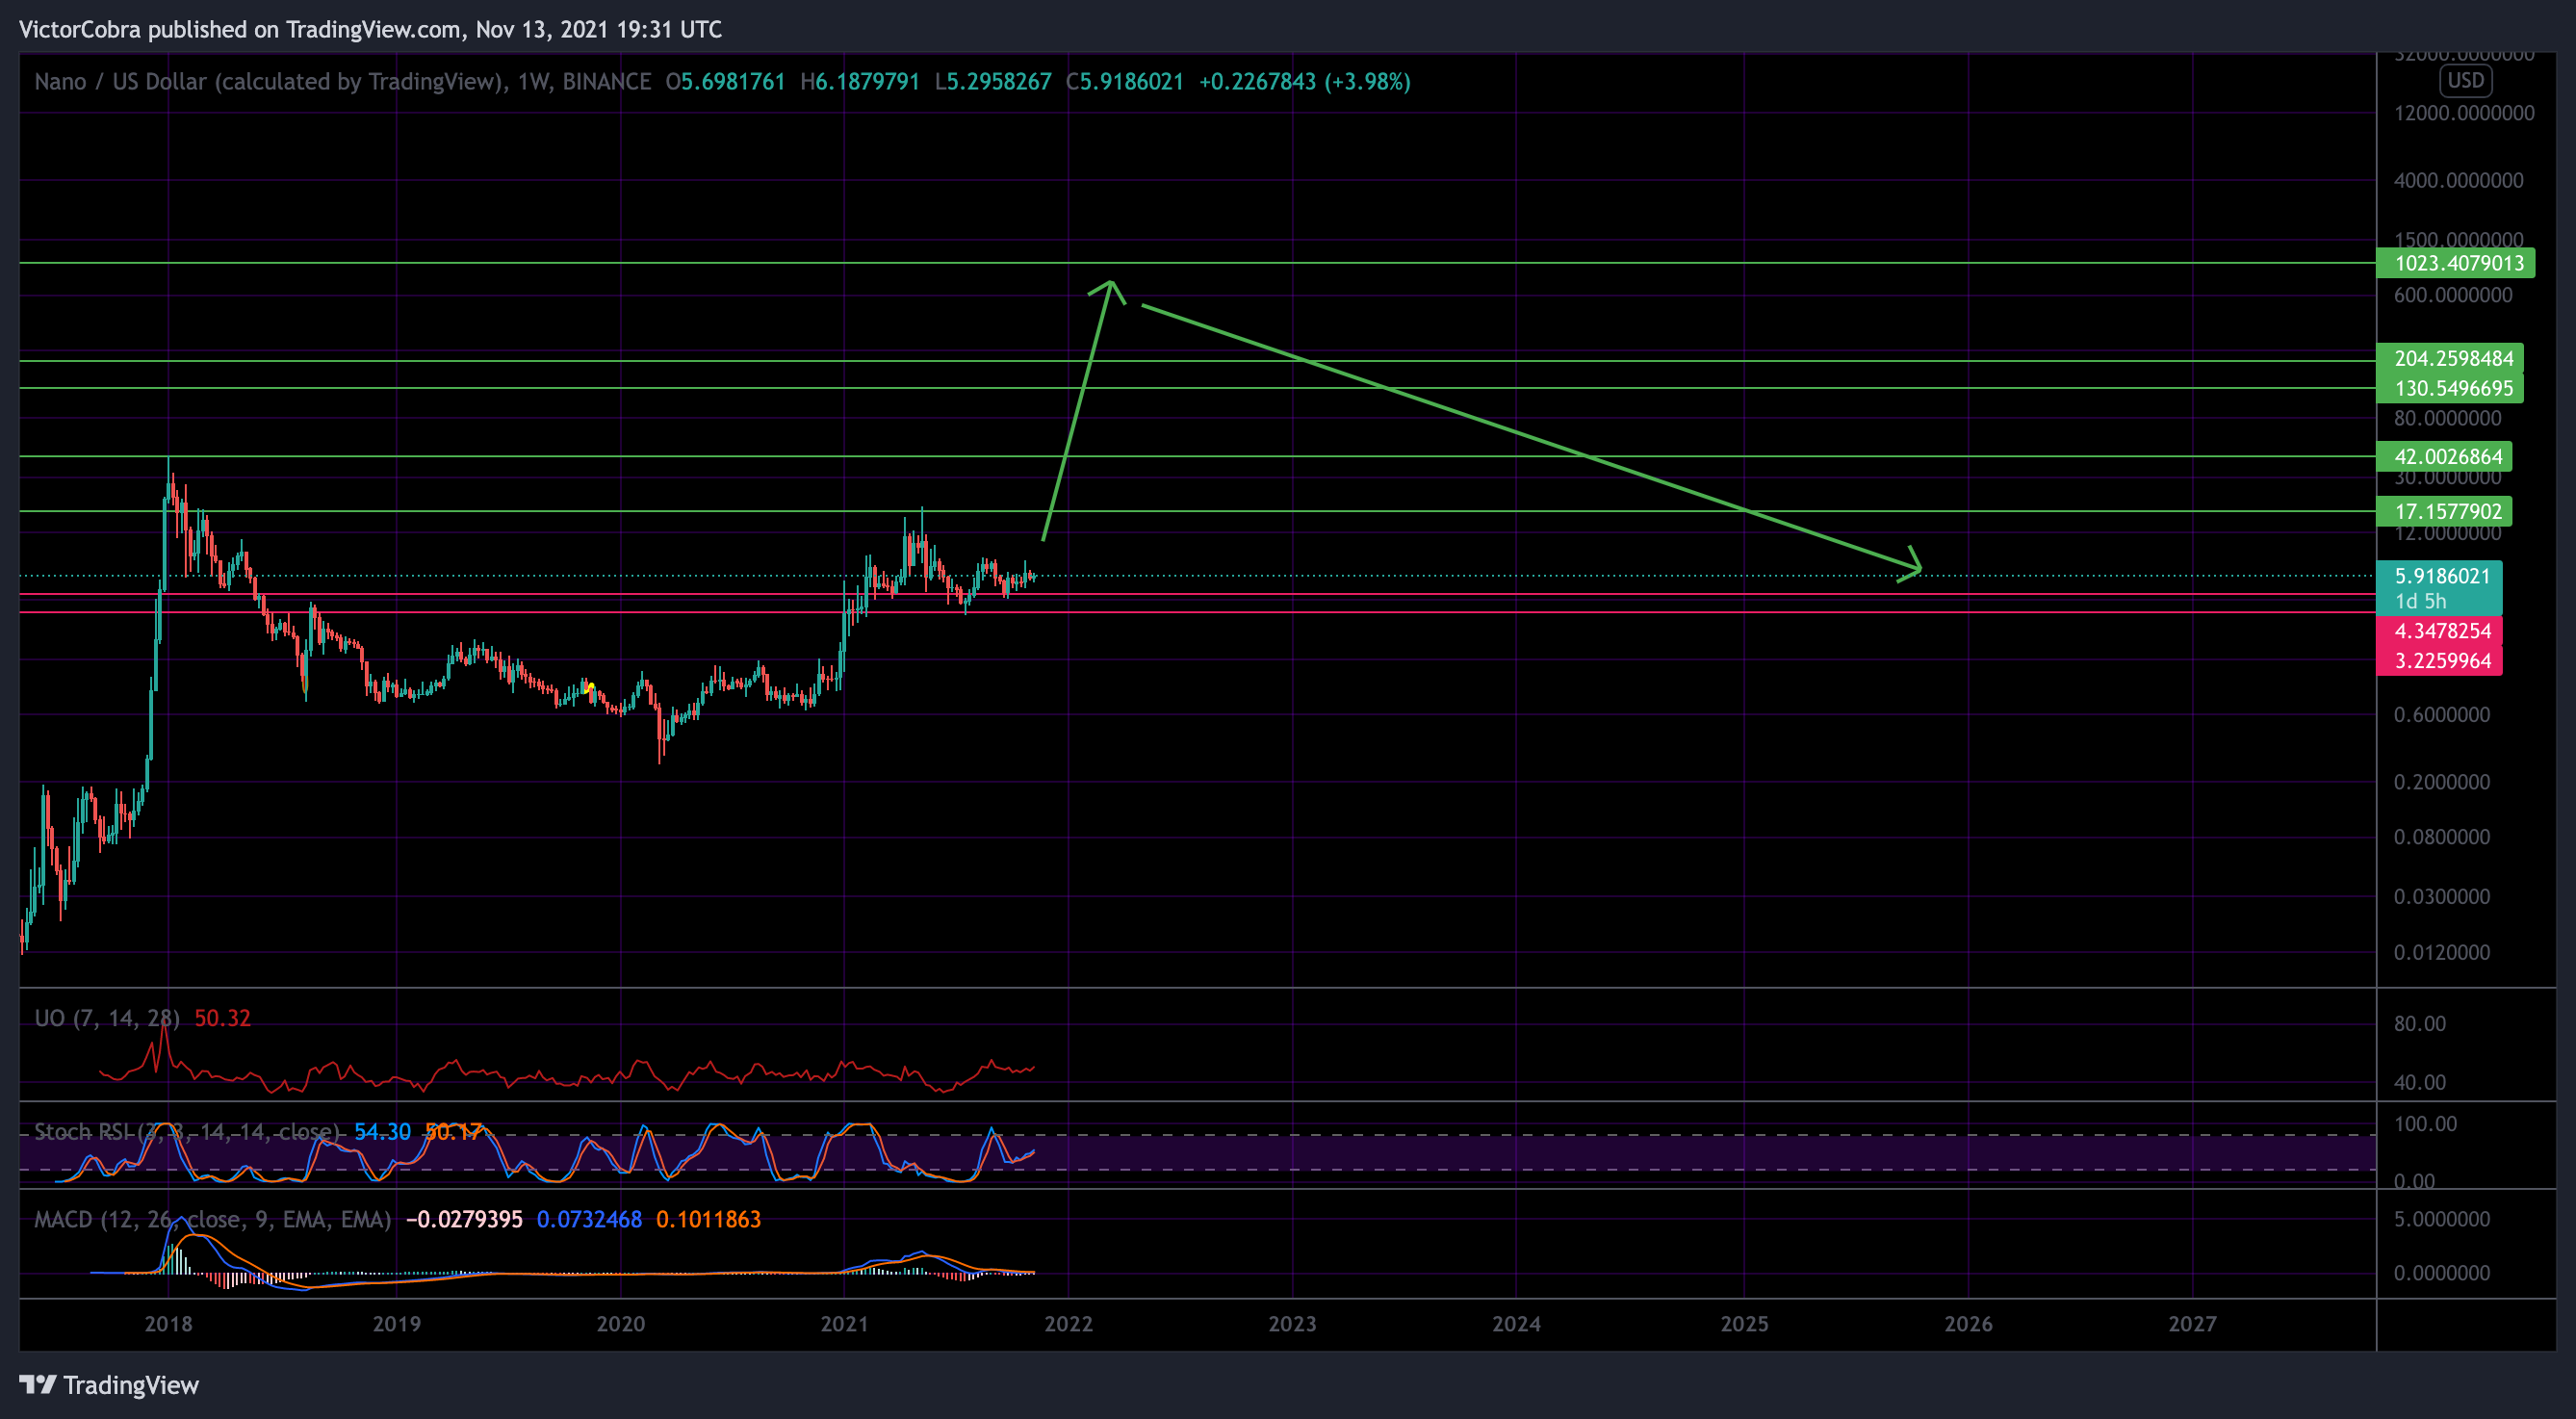Click the 4000.0000000 price axis tick

pyautogui.click(x=2458, y=181)
